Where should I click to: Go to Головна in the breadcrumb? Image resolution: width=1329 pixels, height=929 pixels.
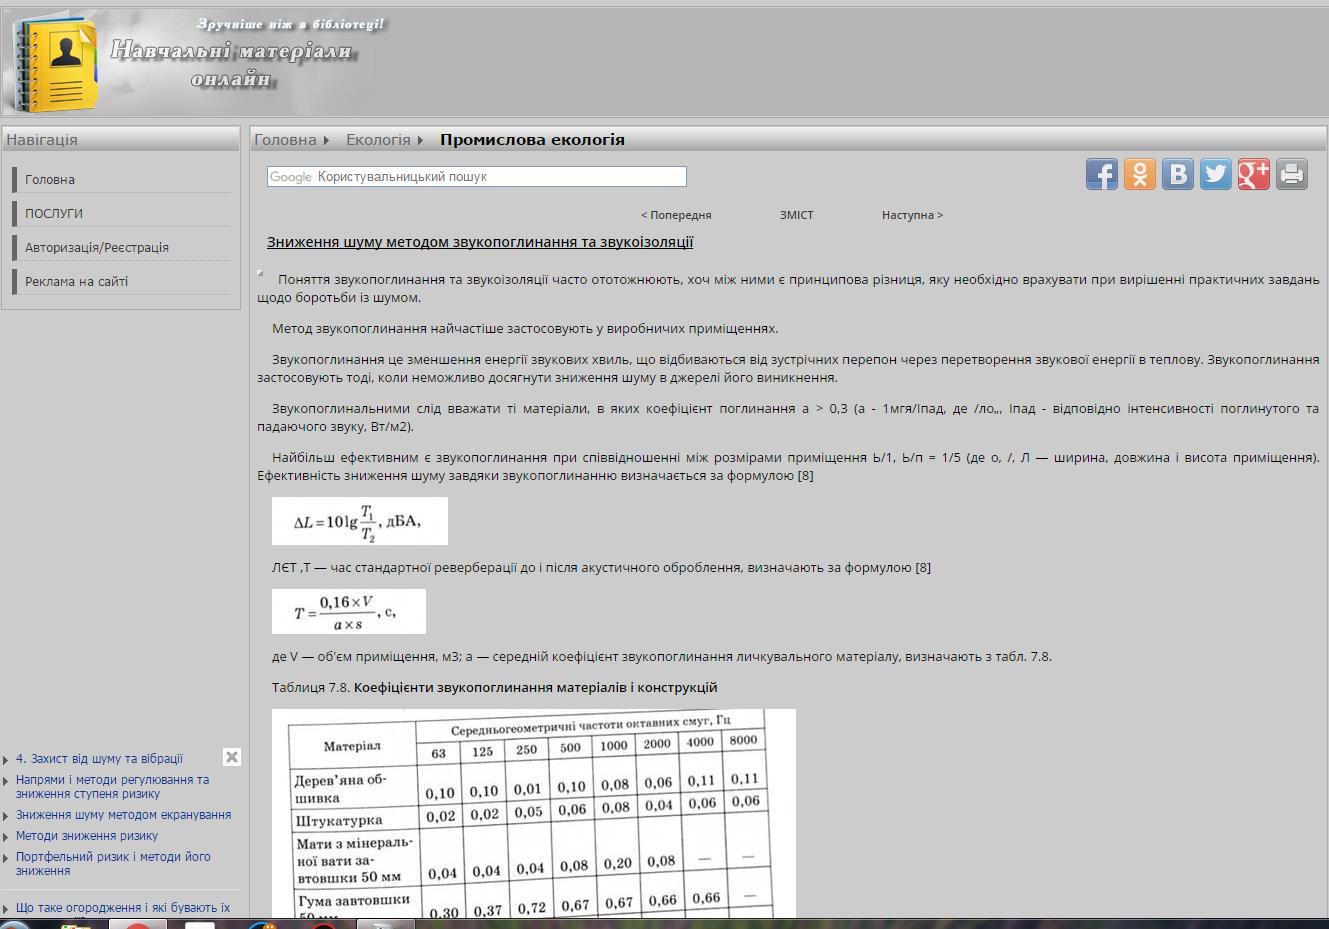click(285, 140)
